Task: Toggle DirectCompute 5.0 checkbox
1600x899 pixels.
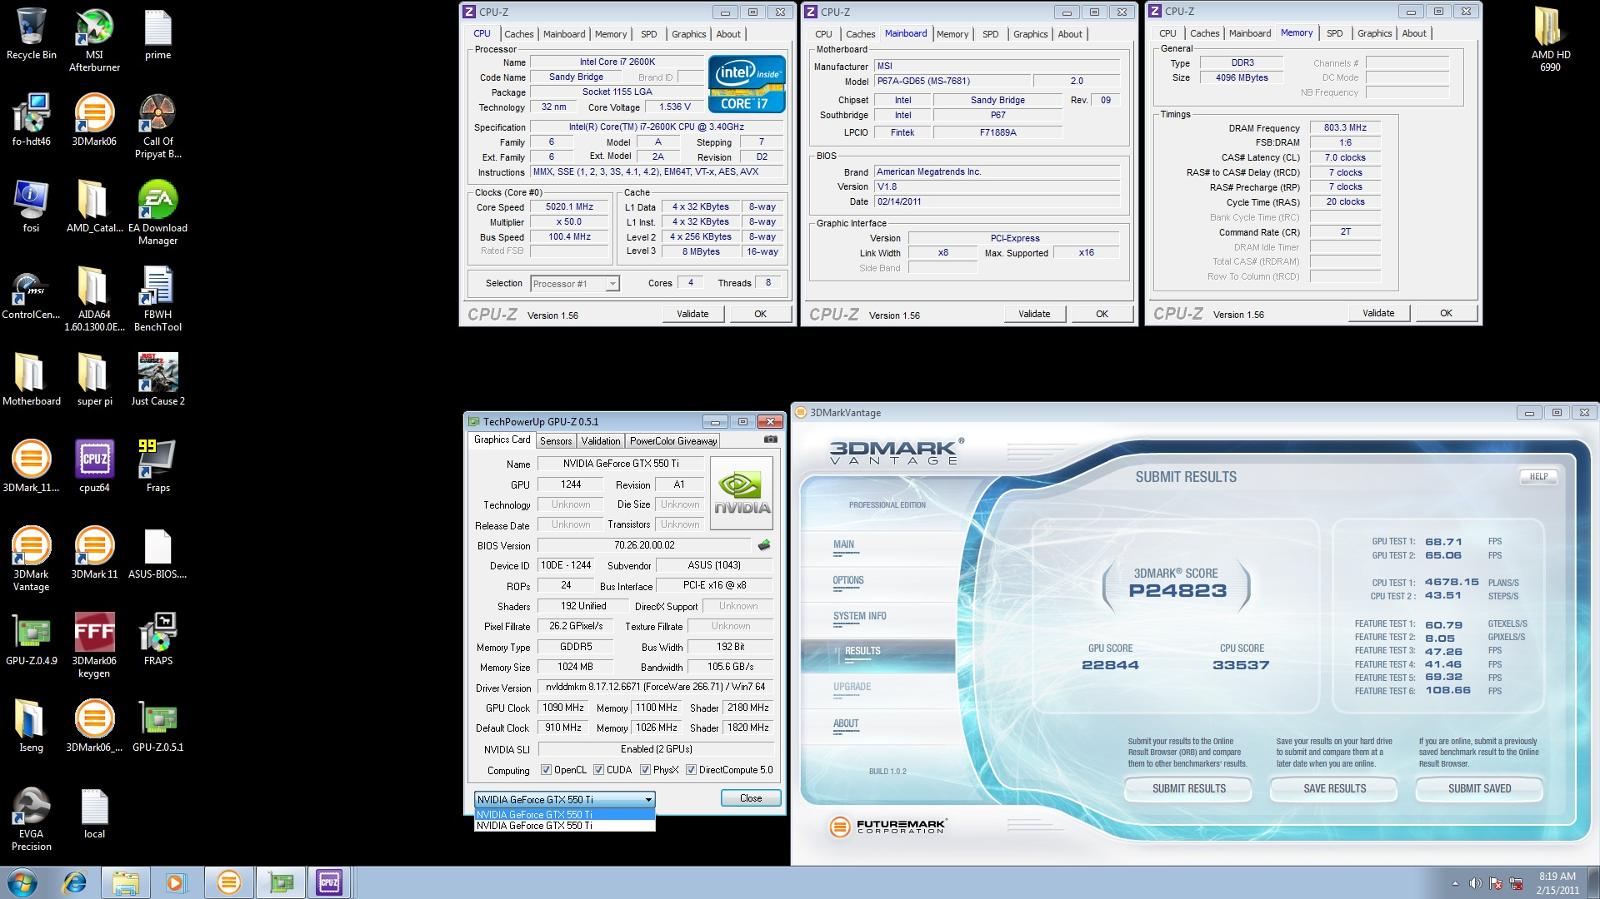Action: pyautogui.click(x=691, y=770)
